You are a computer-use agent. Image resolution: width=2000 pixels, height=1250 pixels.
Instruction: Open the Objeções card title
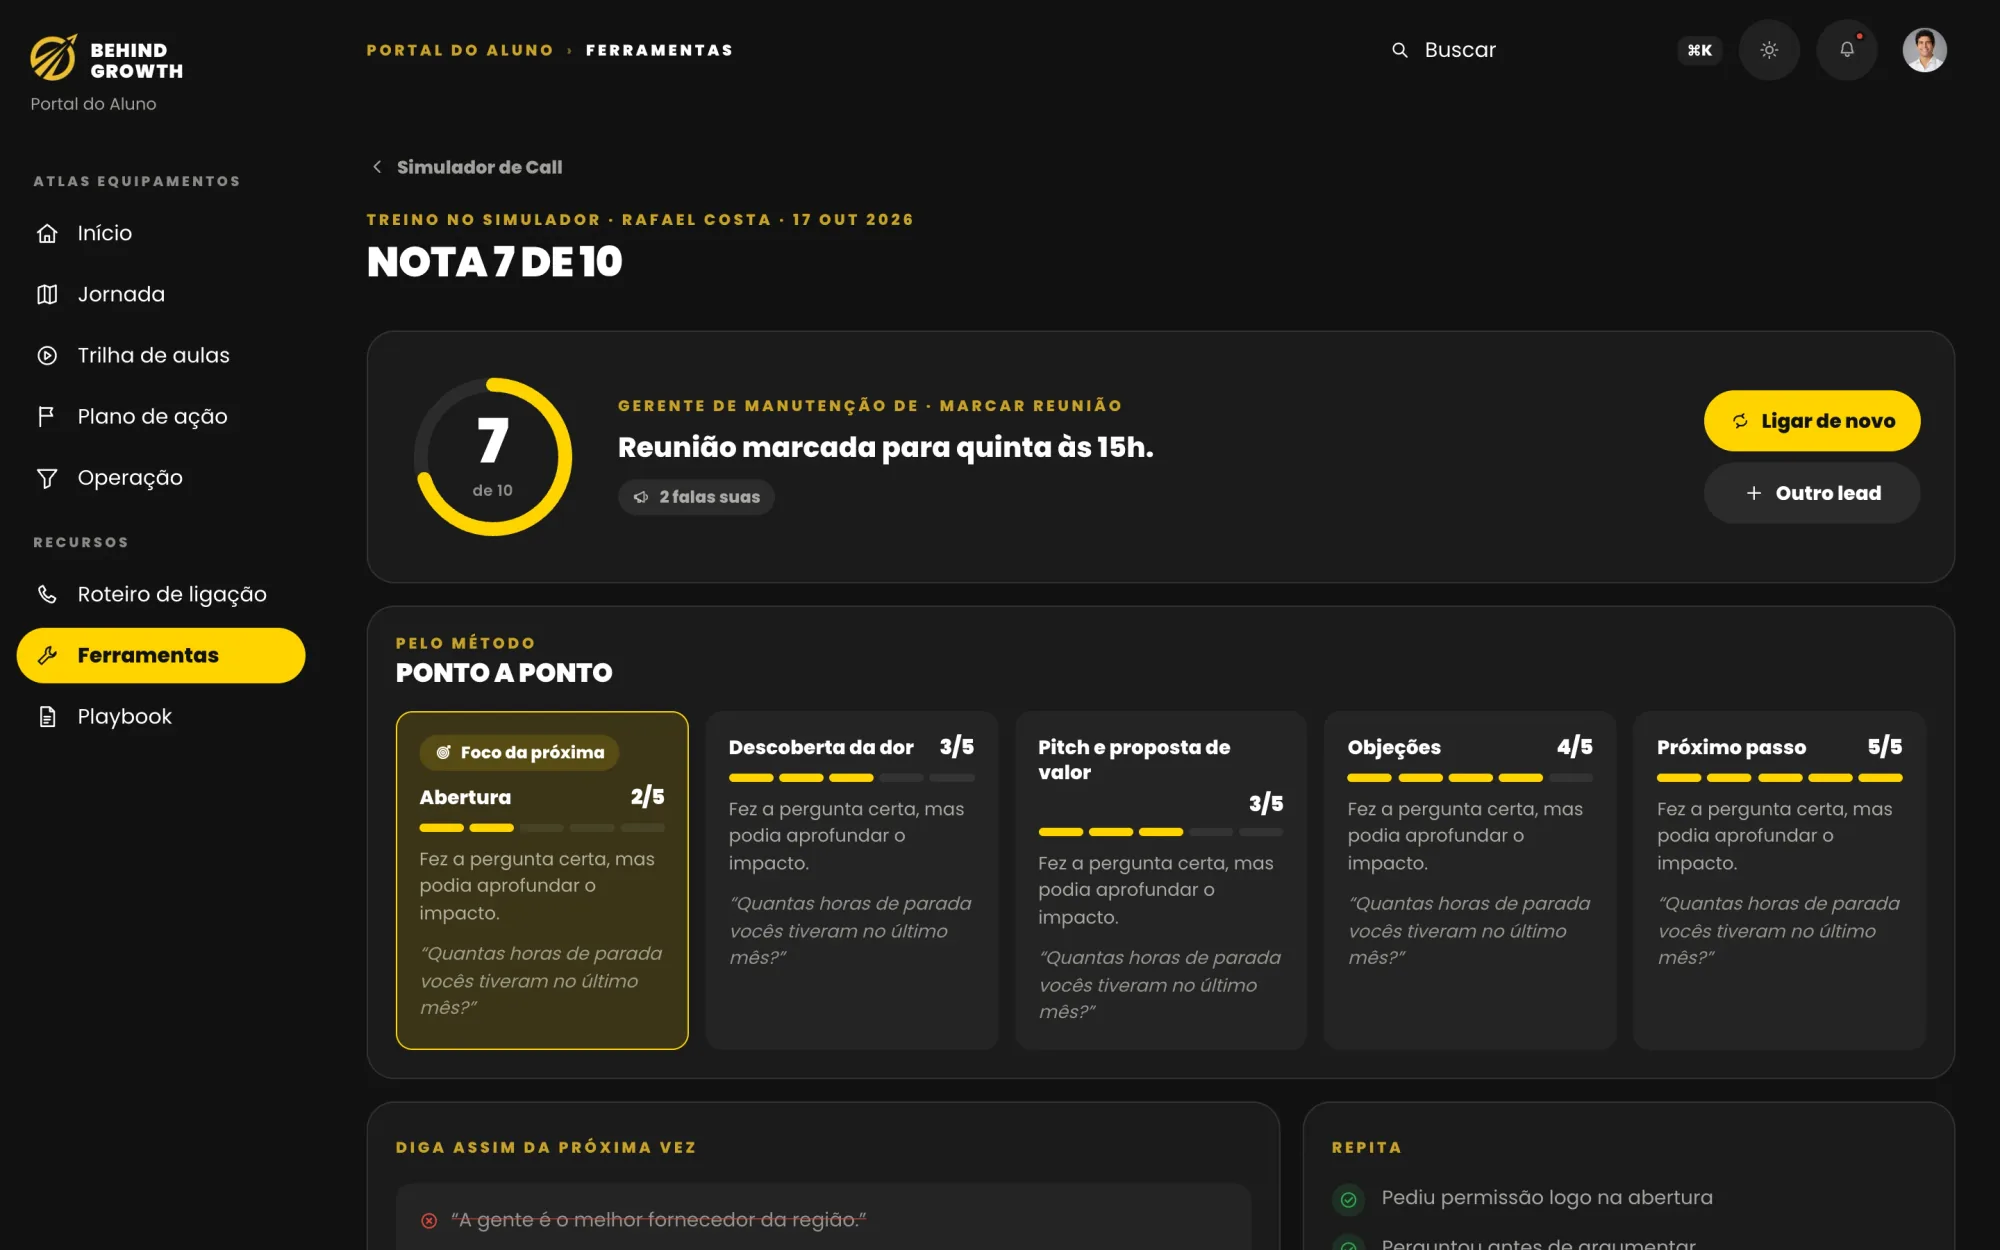coord(1394,747)
